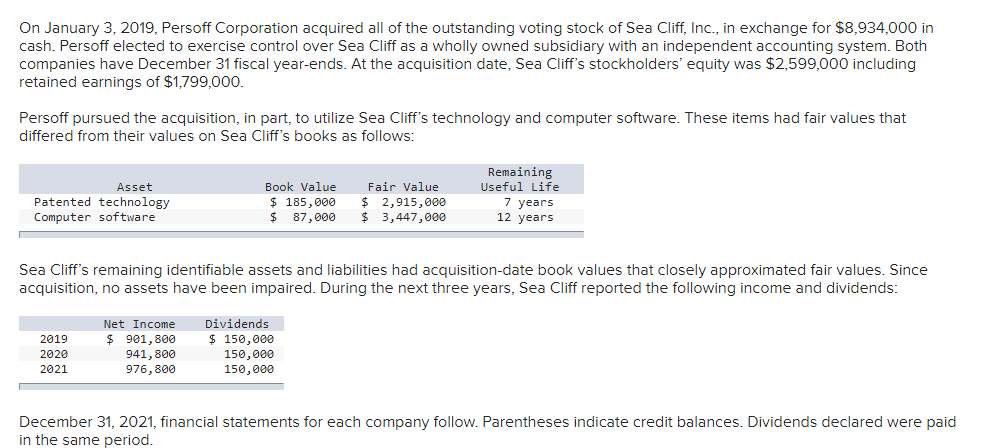This screenshot has width=997, height=448.
Task: Click the Book Value column header
Action: [300, 187]
